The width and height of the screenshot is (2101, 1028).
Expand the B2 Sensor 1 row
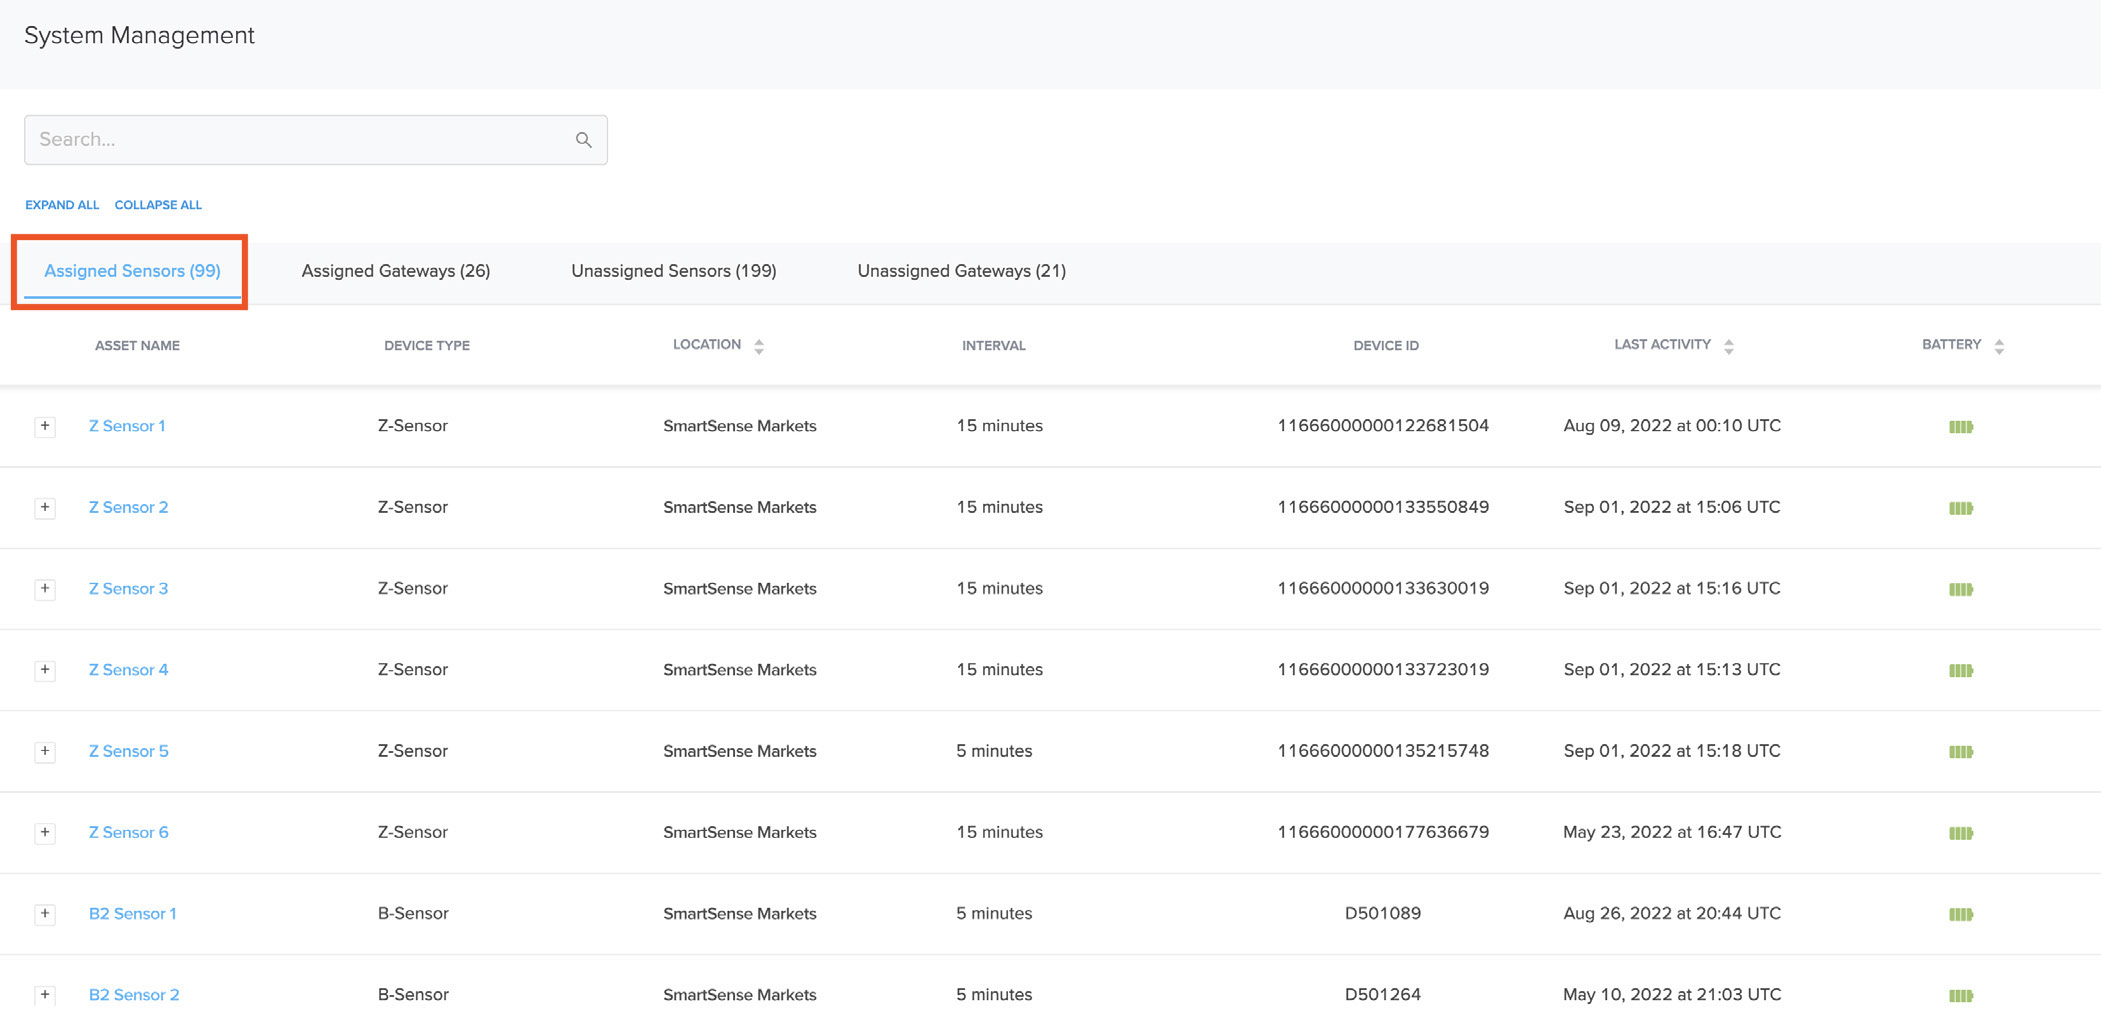click(x=45, y=913)
